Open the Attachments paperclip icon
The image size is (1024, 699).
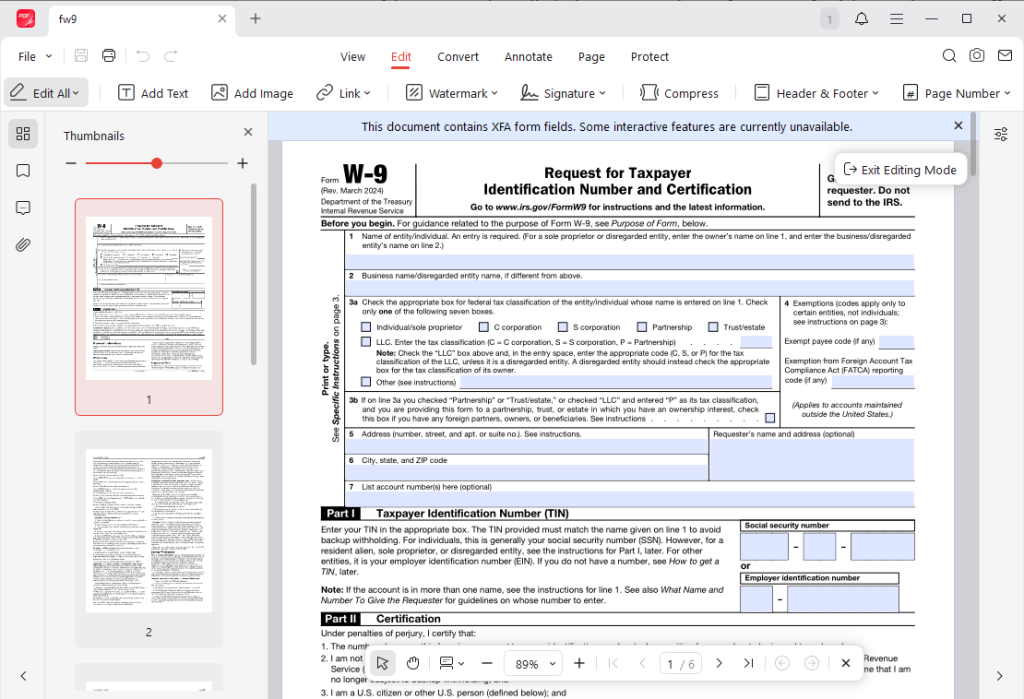23,246
